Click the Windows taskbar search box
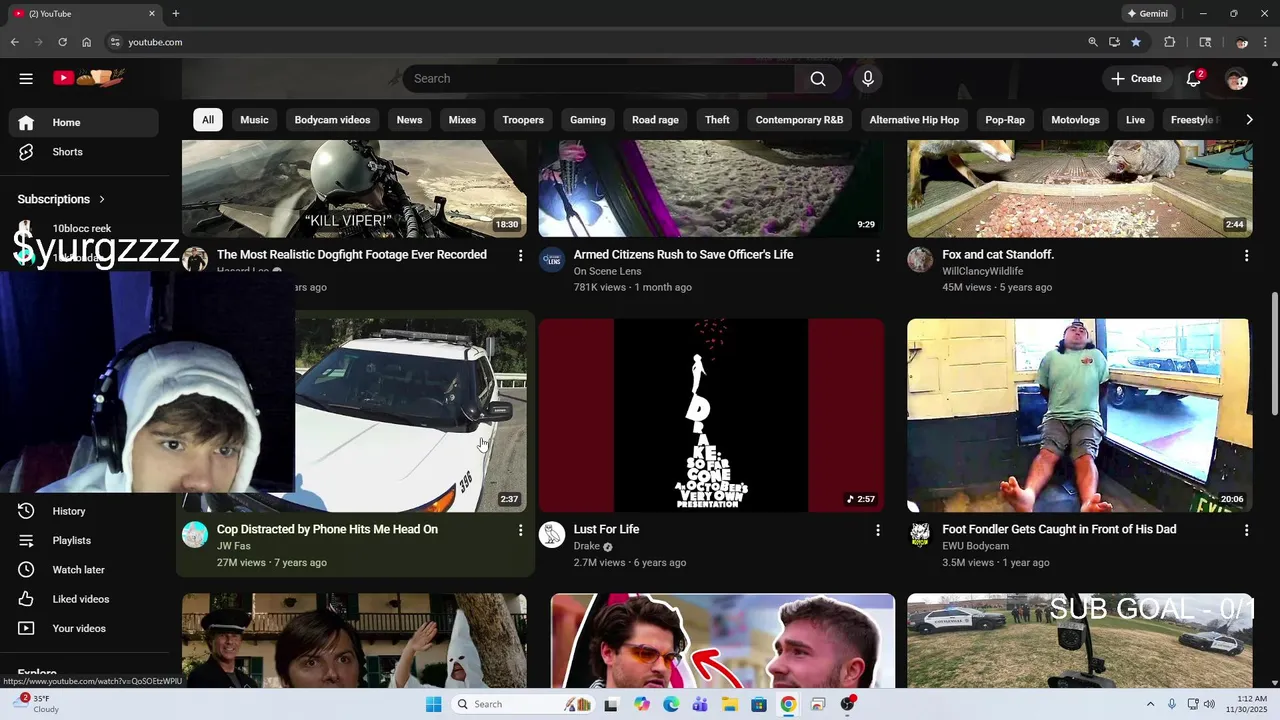Screen dimensions: 1280x720 point(522,704)
